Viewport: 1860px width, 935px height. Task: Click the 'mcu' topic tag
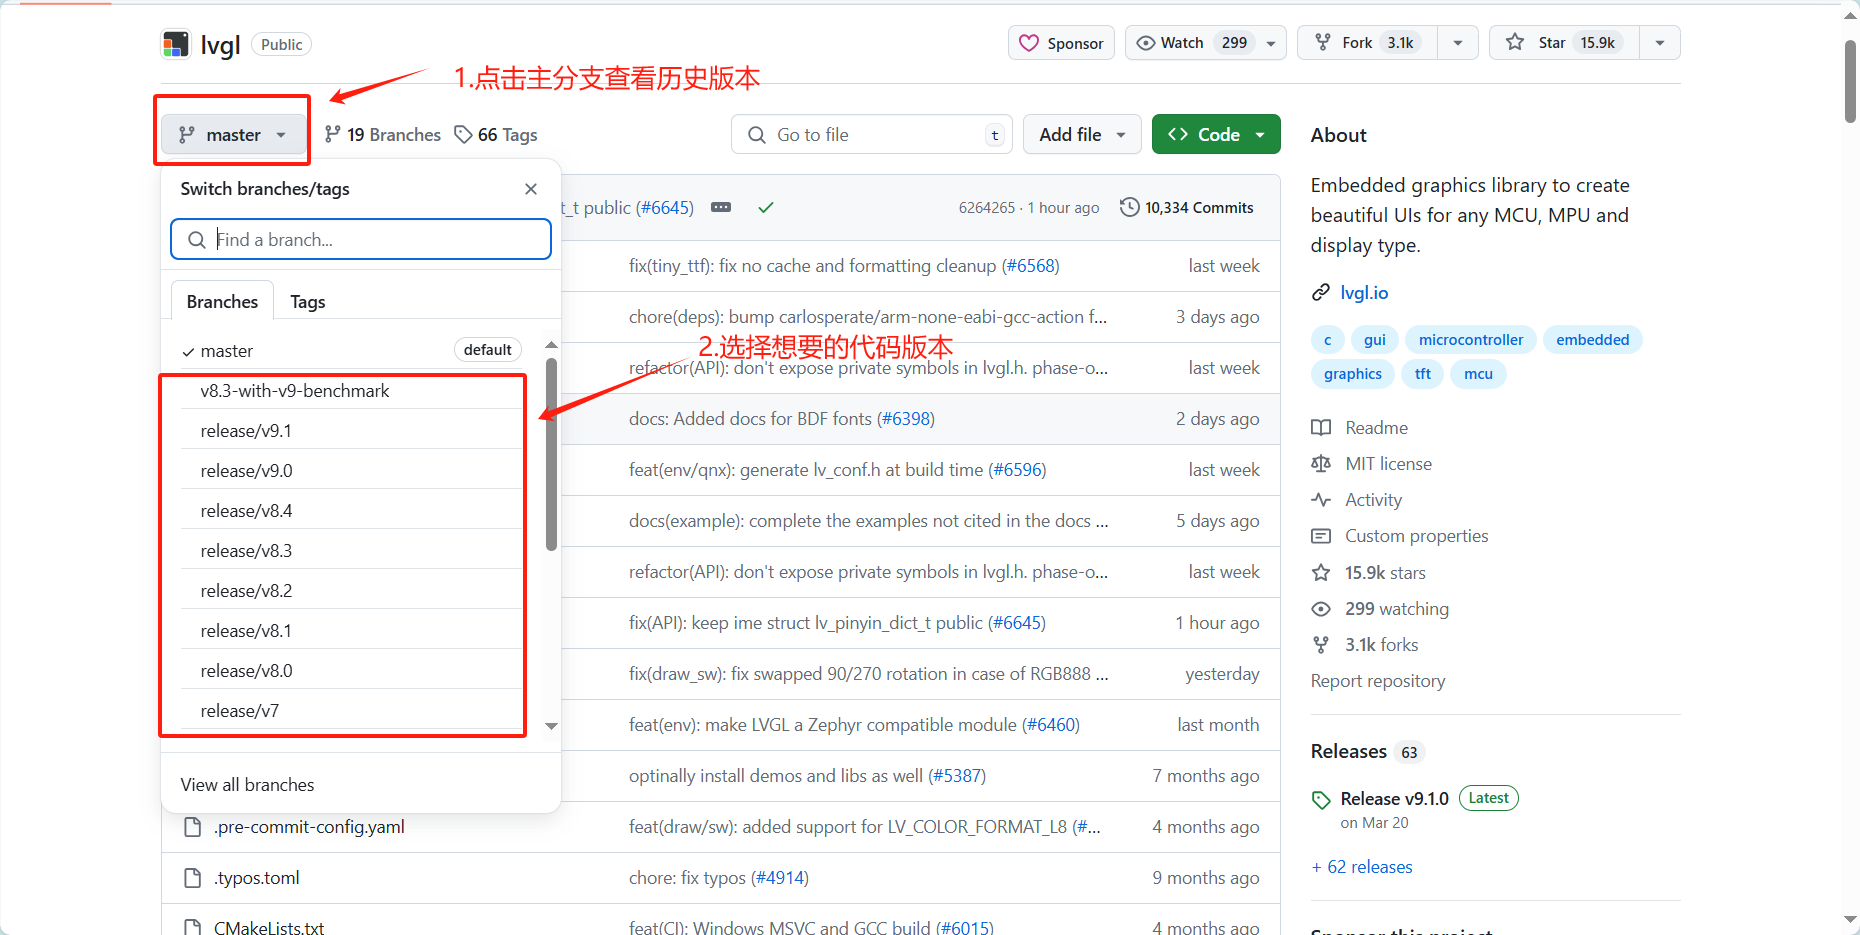point(1478,374)
